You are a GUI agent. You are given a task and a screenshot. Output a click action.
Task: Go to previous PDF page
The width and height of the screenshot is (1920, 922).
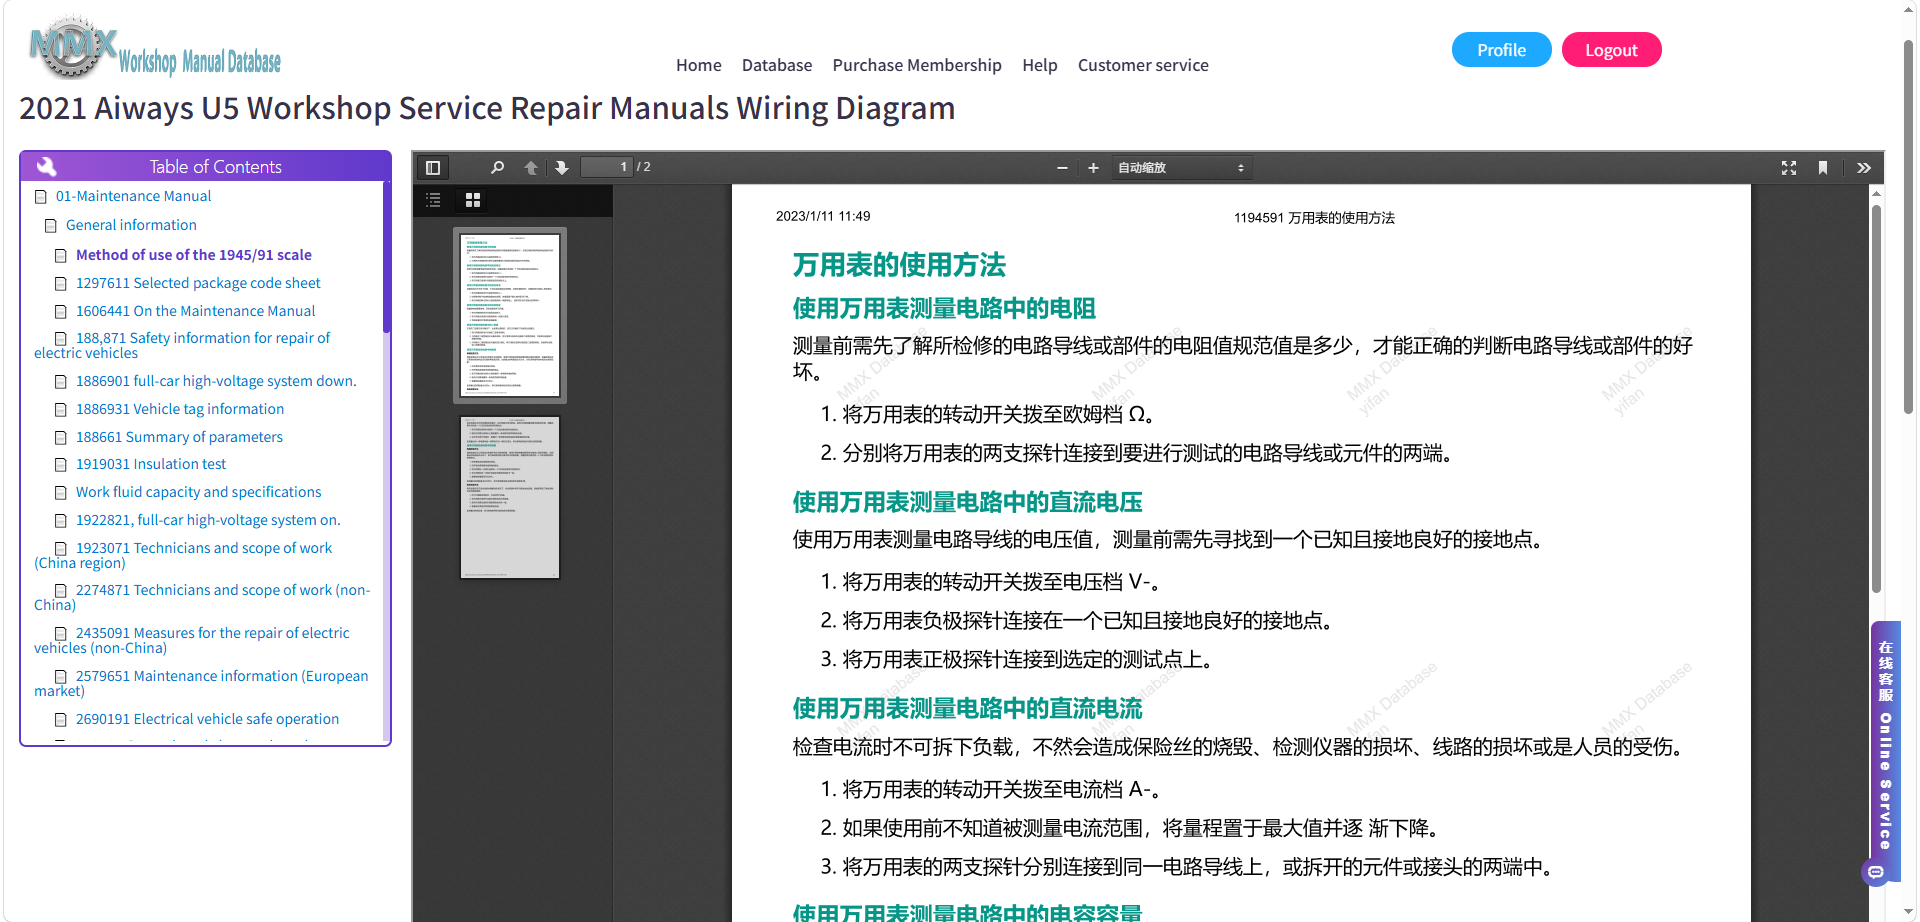point(531,168)
